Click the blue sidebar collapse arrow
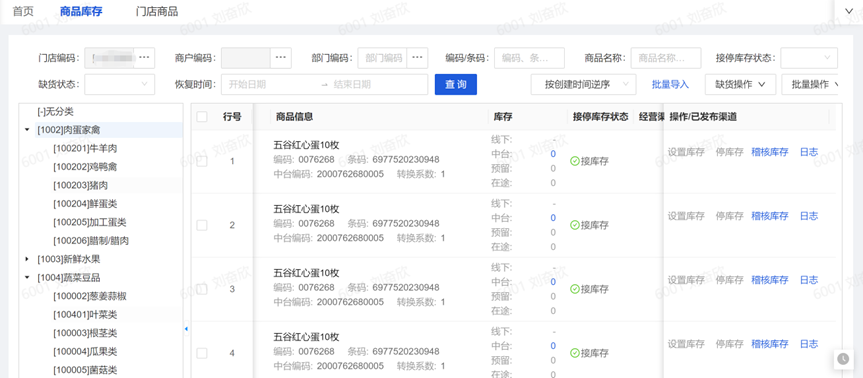 (x=186, y=328)
